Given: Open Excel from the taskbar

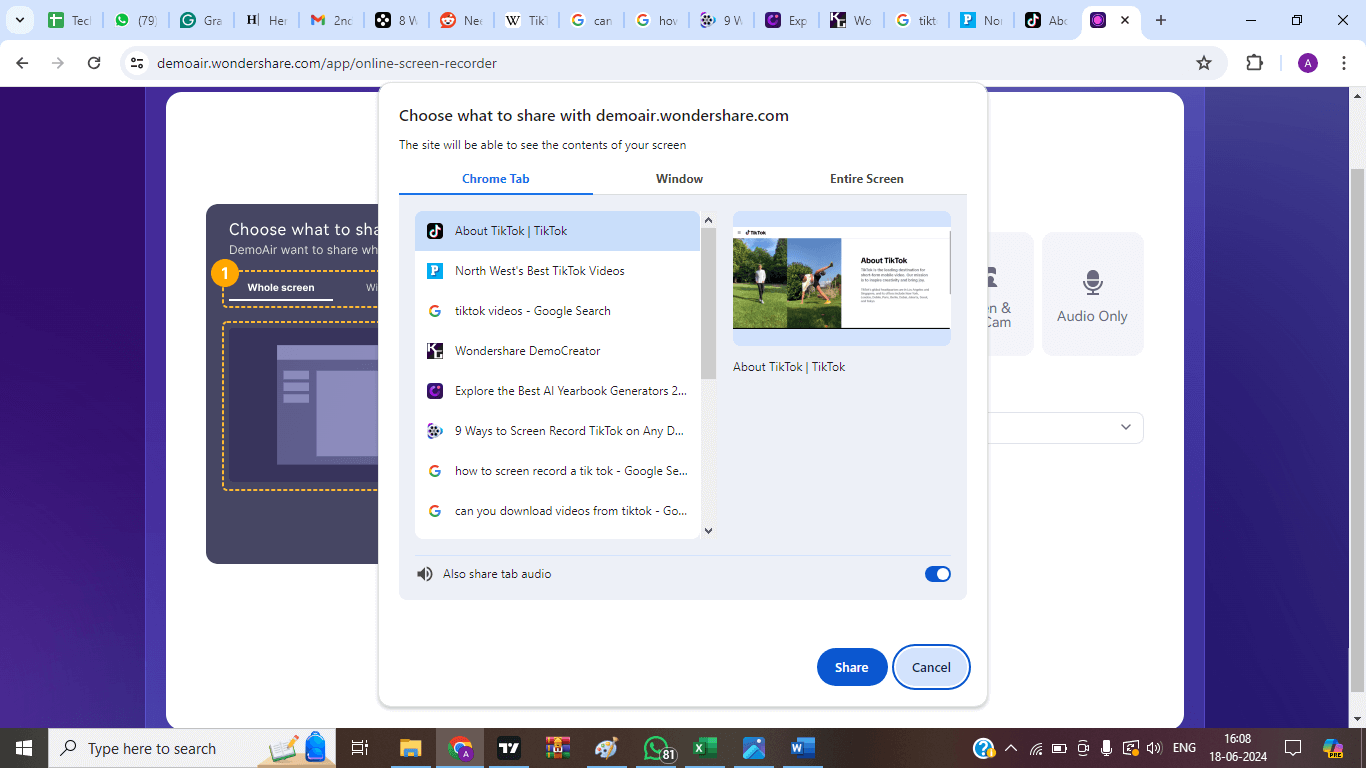Looking at the screenshot, I should click(706, 748).
